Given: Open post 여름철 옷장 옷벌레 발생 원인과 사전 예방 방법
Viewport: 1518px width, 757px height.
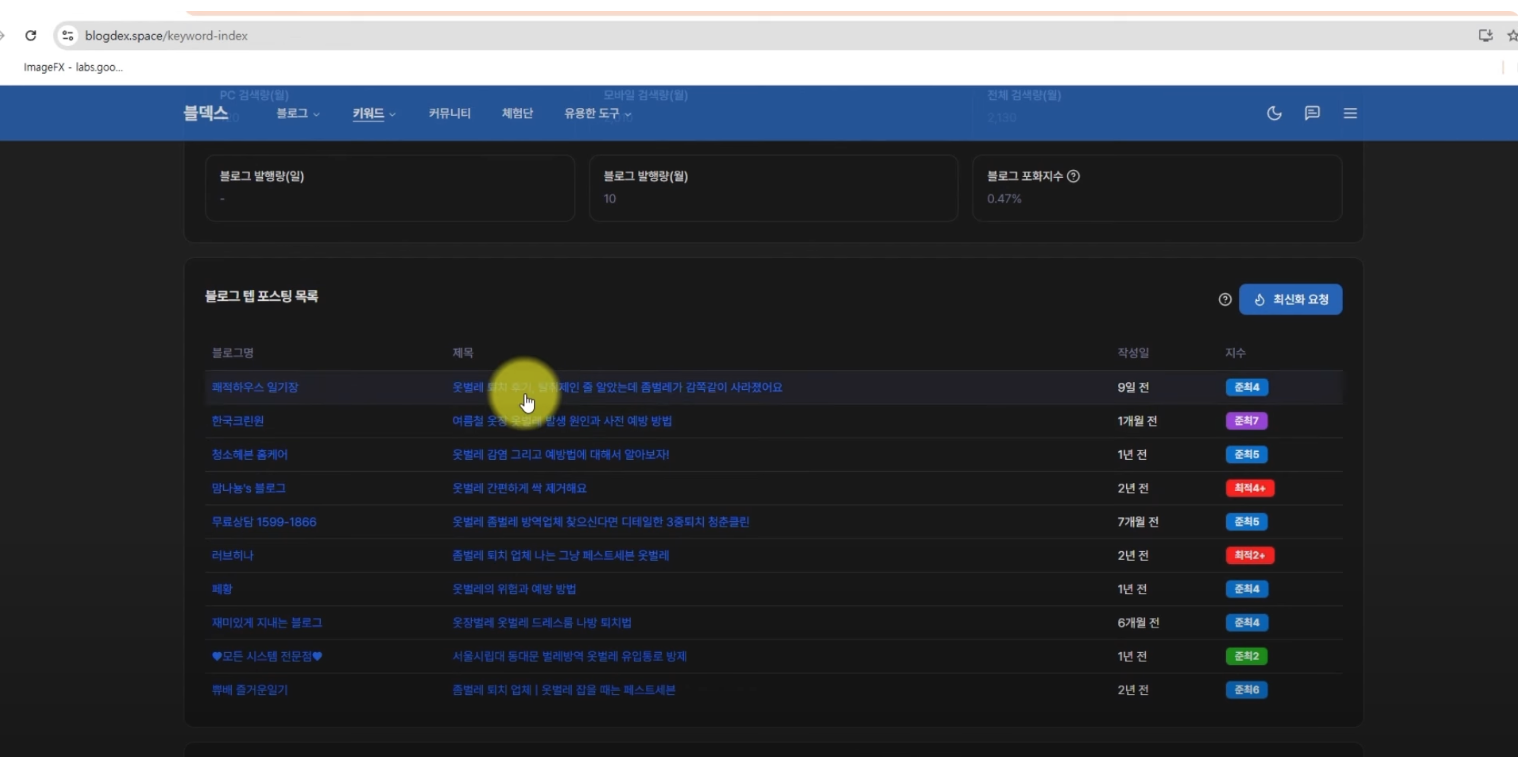Looking at the screenshot, I should pyautogui.click(x=562, y=421).
